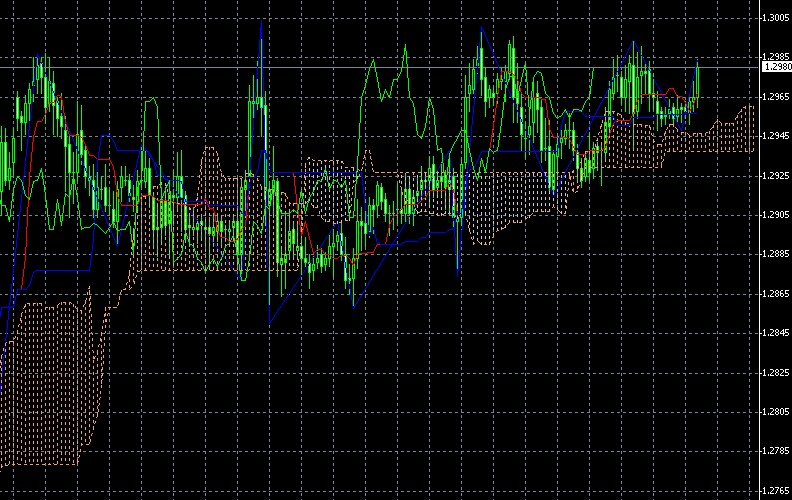Viewport: 792px width, 500px height.
Task: Click the 1.2925 price axis label
Action: 777,176
